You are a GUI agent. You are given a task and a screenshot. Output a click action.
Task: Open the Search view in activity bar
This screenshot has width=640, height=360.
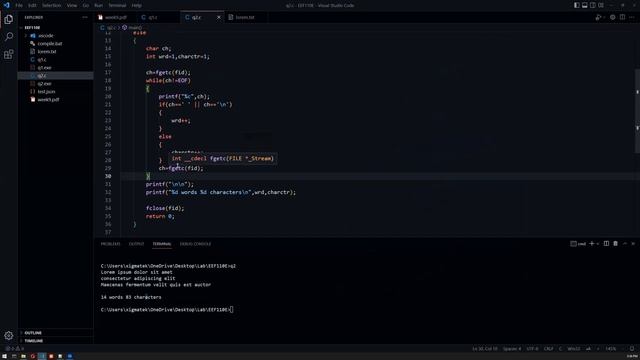tap(9, 37)
